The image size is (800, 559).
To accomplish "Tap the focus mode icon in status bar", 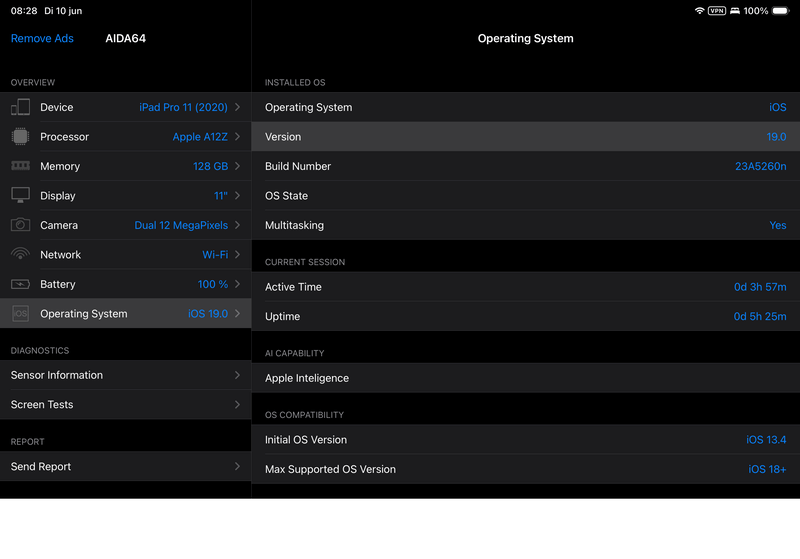I will (x=735, y=11).
